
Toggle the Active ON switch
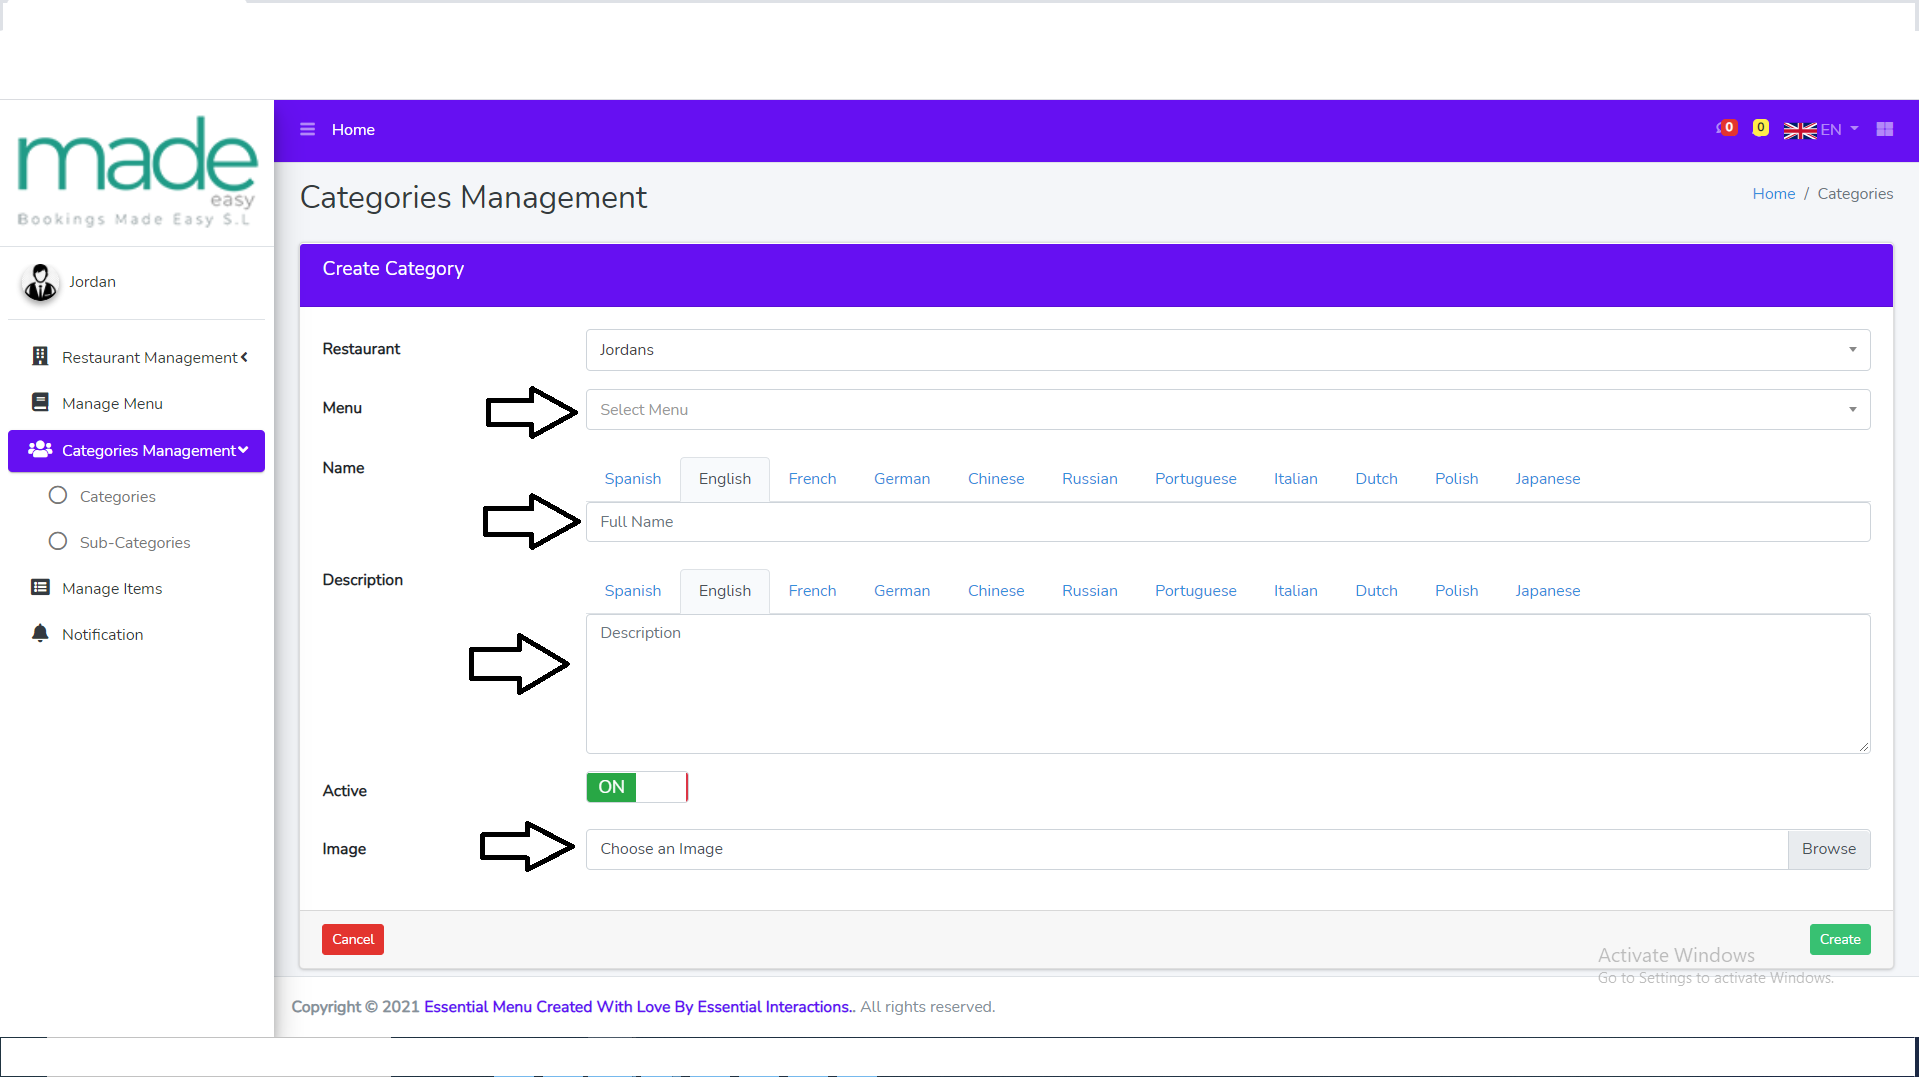click(x=637, y=787)
